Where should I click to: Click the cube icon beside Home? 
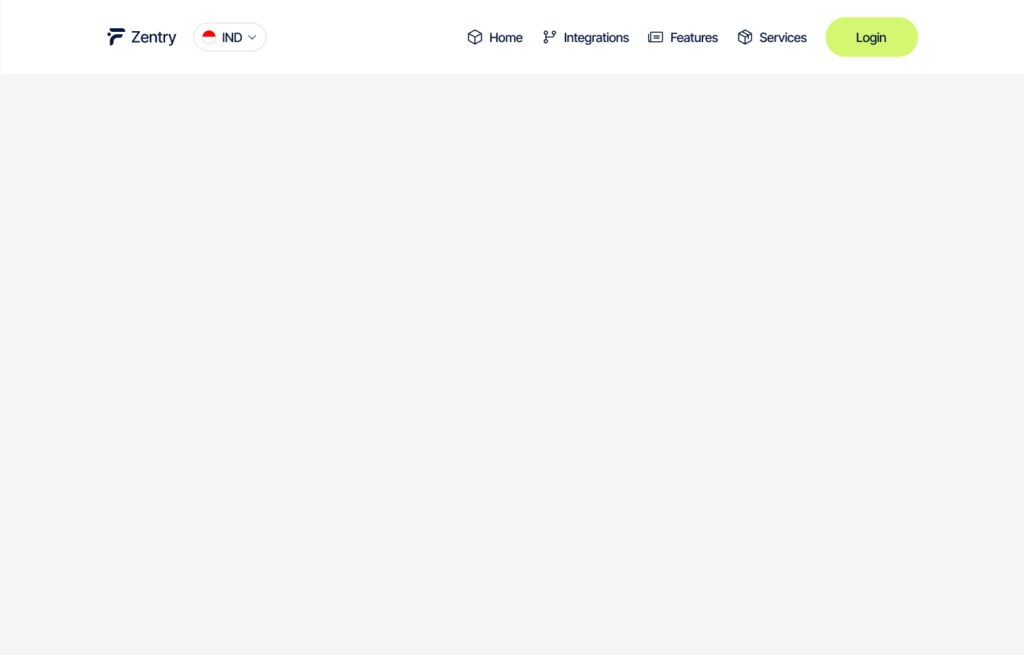[x=475, y=37]
